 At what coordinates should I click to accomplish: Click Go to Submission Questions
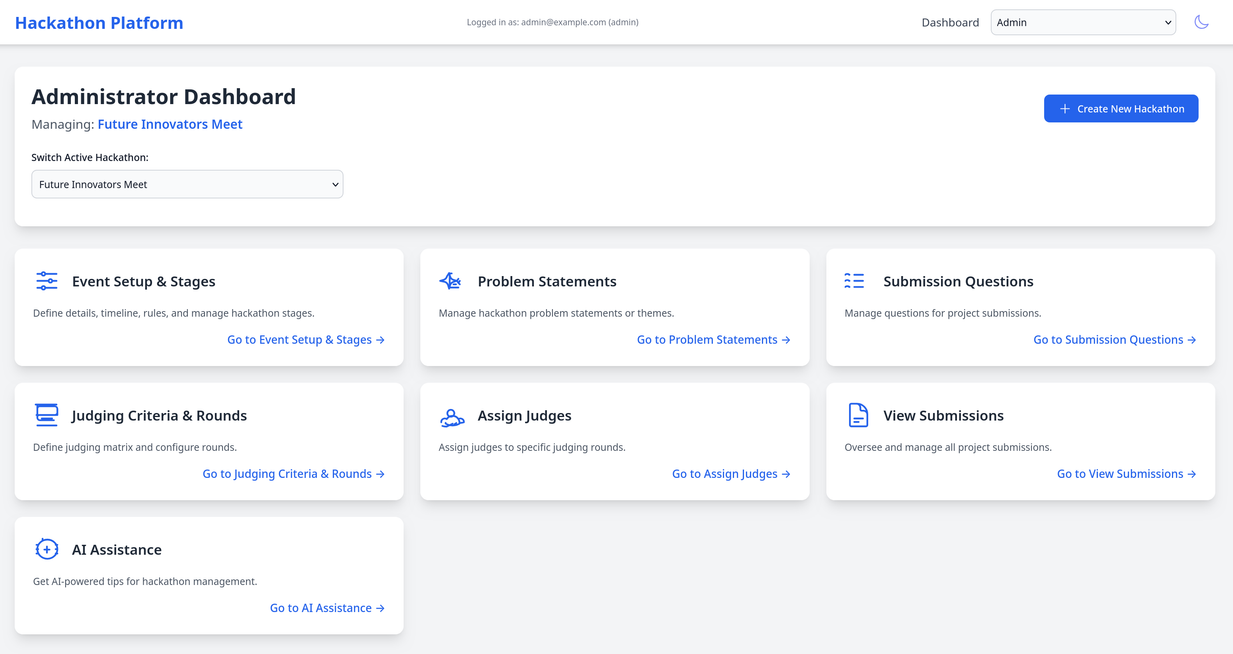click(1114, 339)
